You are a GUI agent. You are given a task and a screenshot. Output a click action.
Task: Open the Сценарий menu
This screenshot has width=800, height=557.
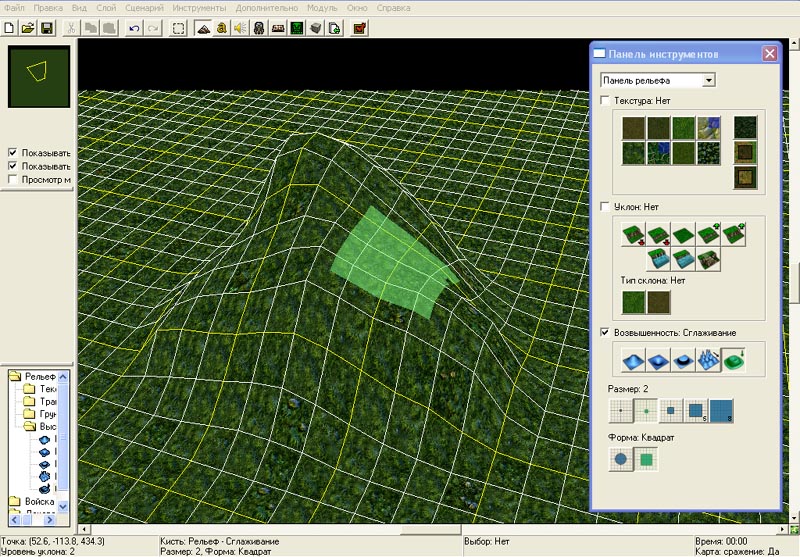(145, 7)
